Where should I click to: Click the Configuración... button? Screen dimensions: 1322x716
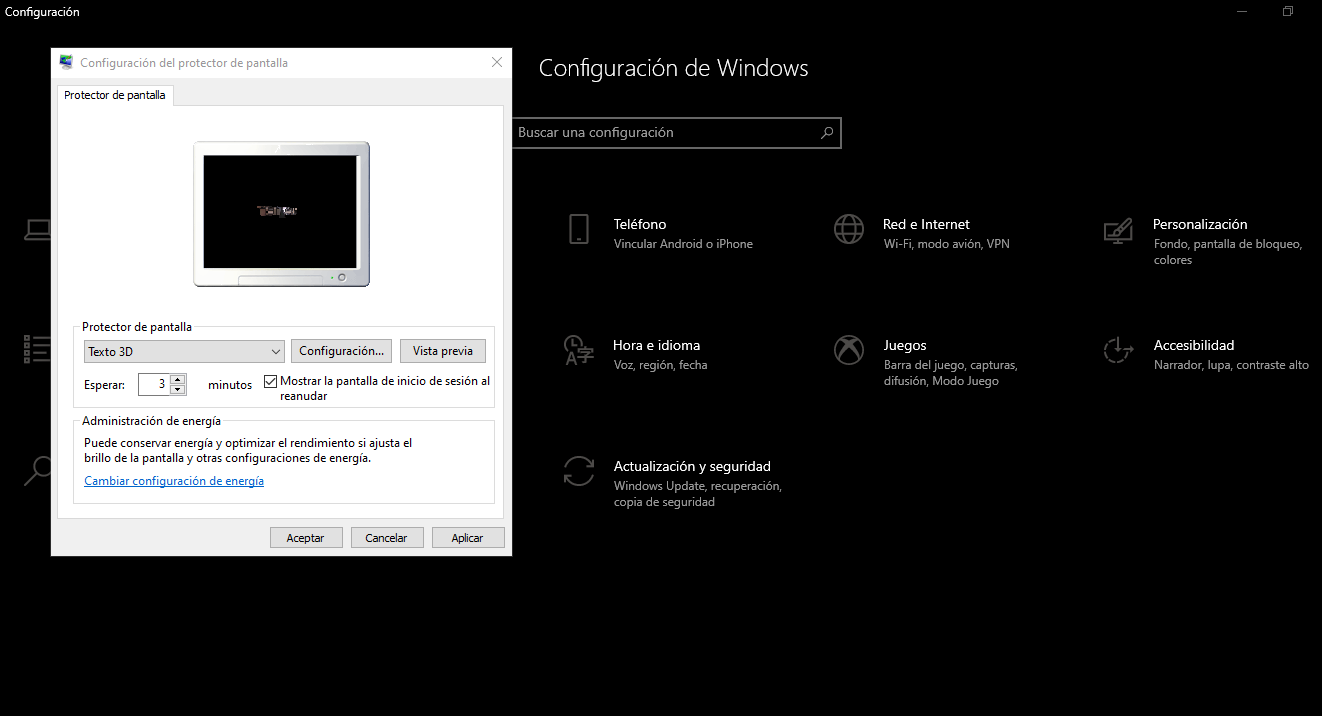point(341,351)
